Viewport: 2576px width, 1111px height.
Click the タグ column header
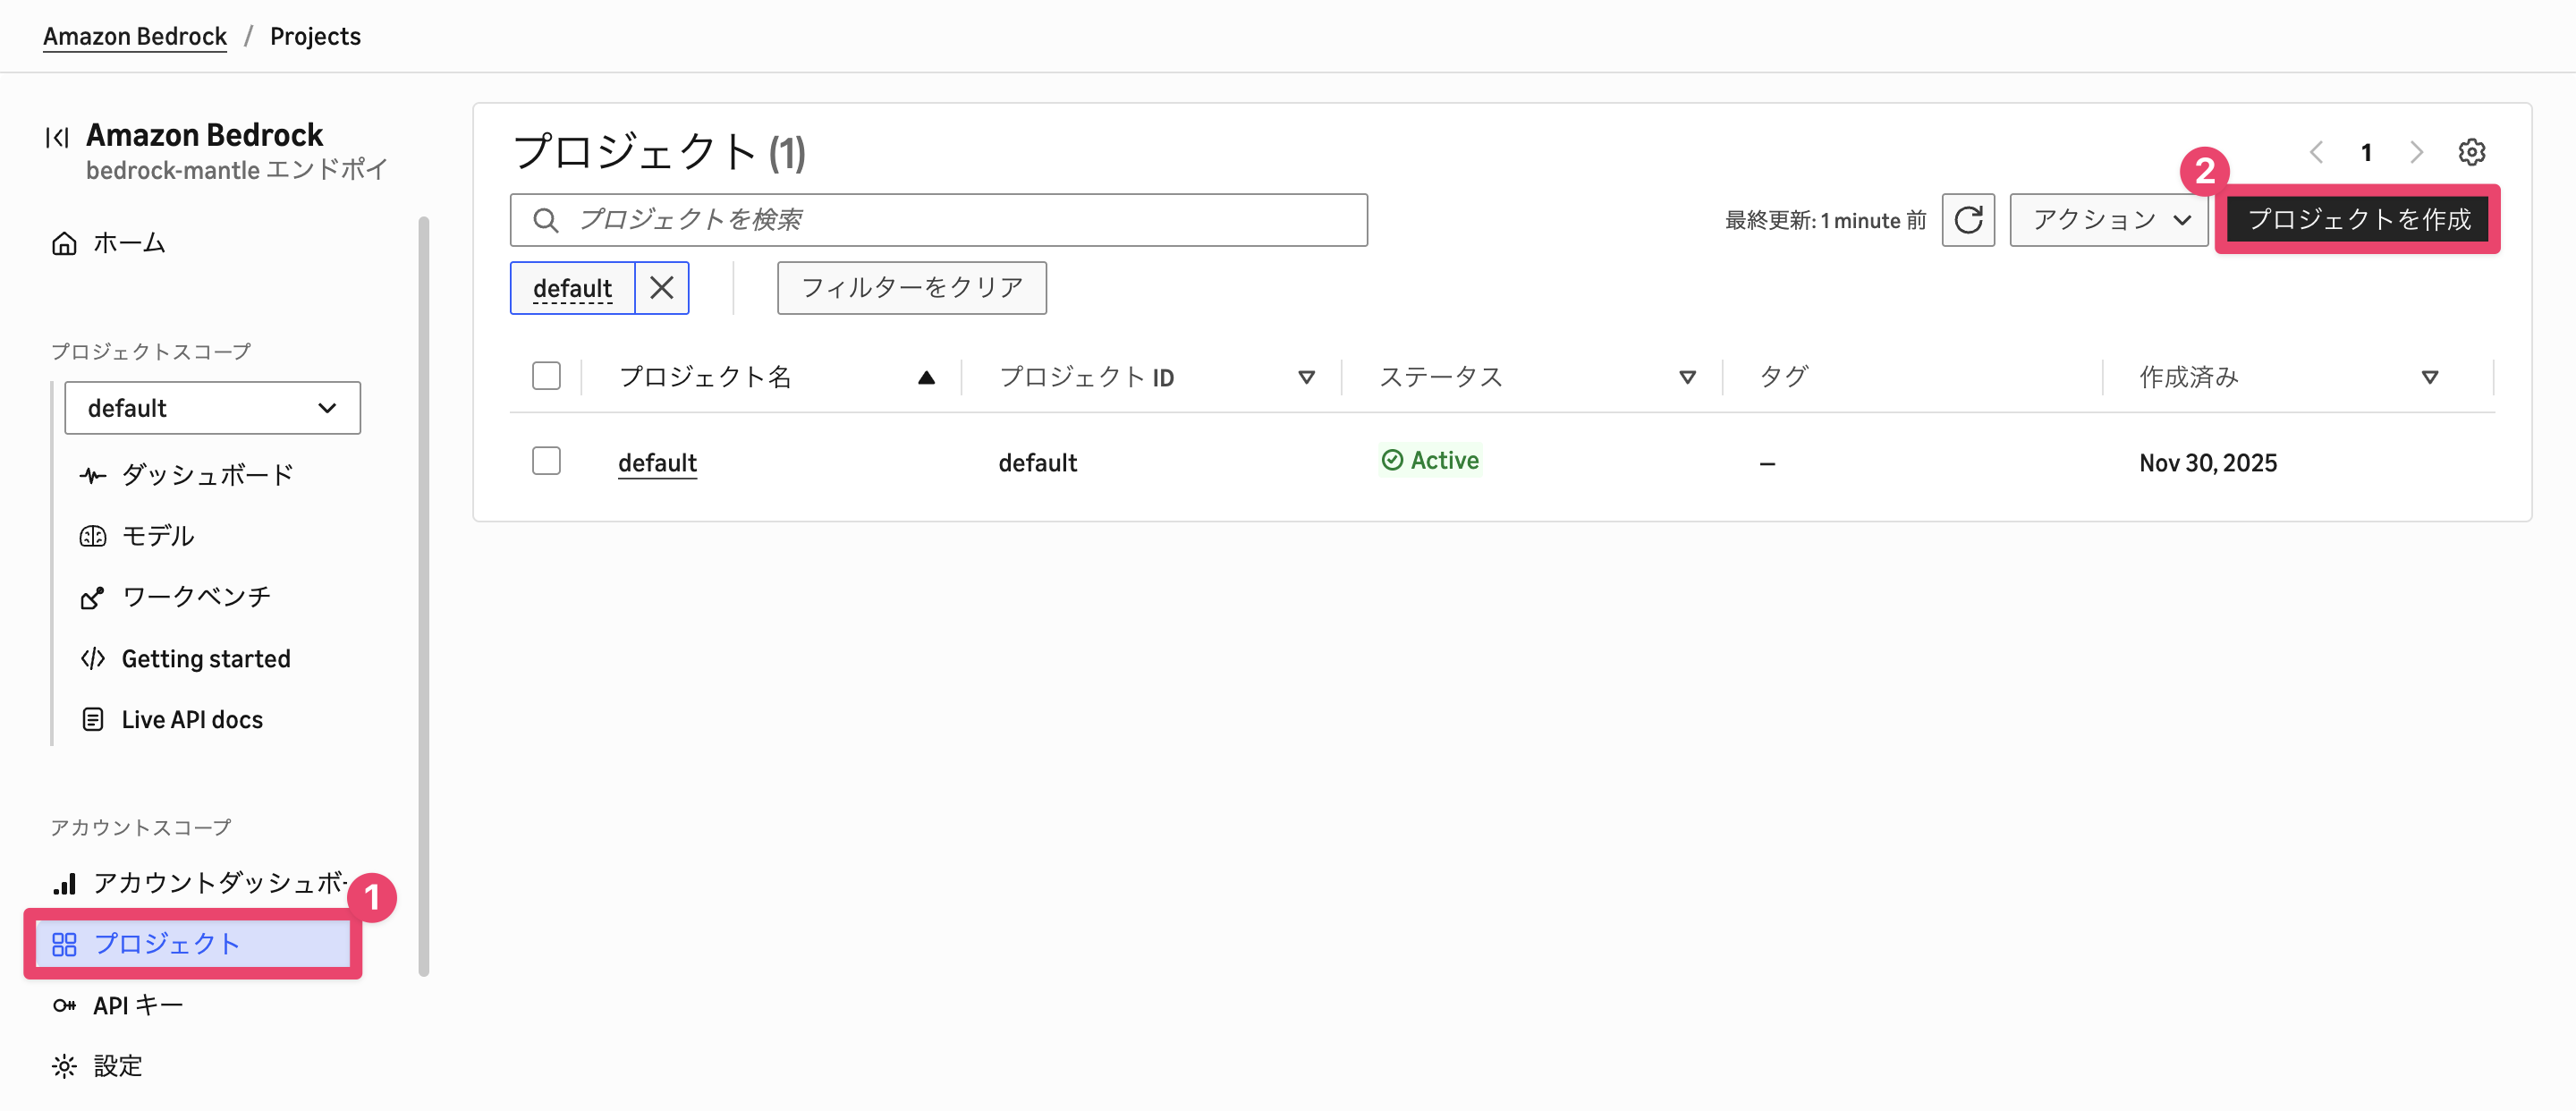(1784, 377)
